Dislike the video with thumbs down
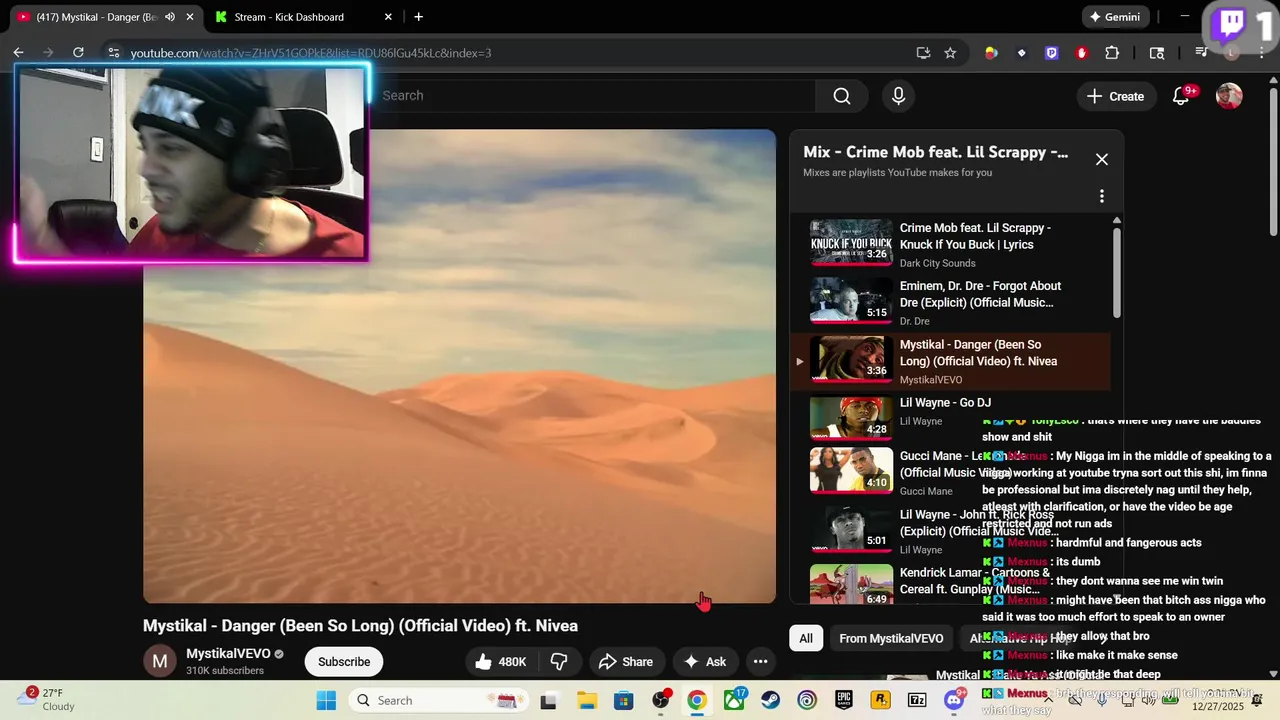This screenshot has height=720, width=1280. coord(559,662)
